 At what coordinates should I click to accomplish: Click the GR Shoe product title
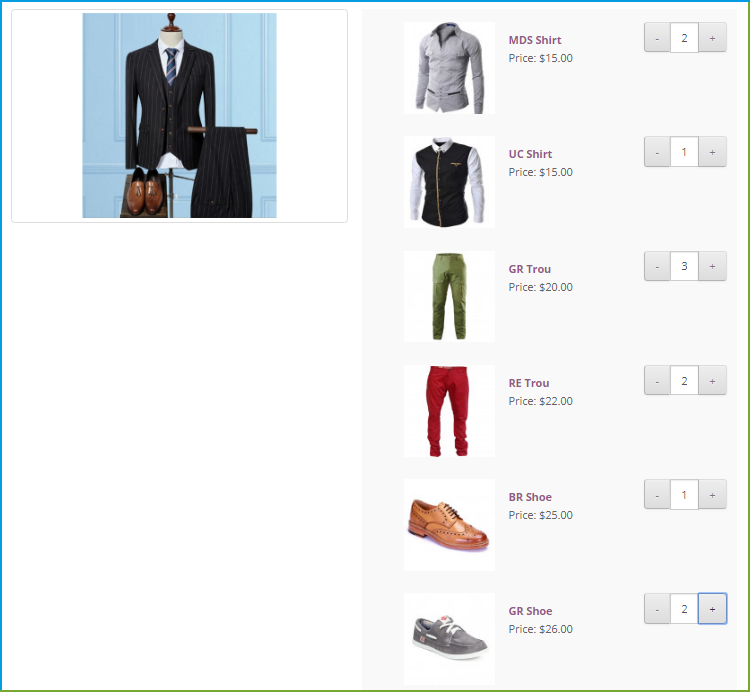coord(530,611)
